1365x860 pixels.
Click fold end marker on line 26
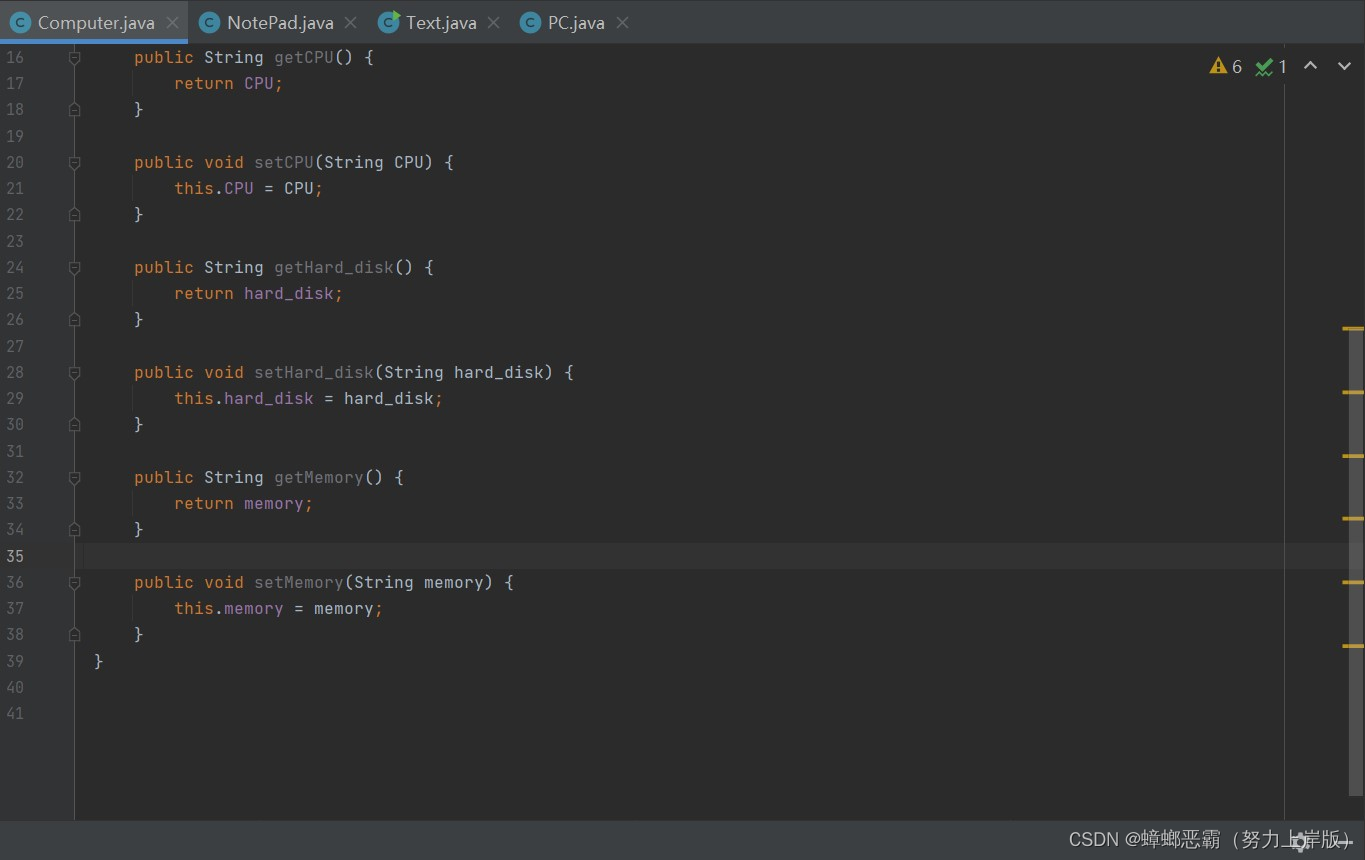[x=74, y=320]
